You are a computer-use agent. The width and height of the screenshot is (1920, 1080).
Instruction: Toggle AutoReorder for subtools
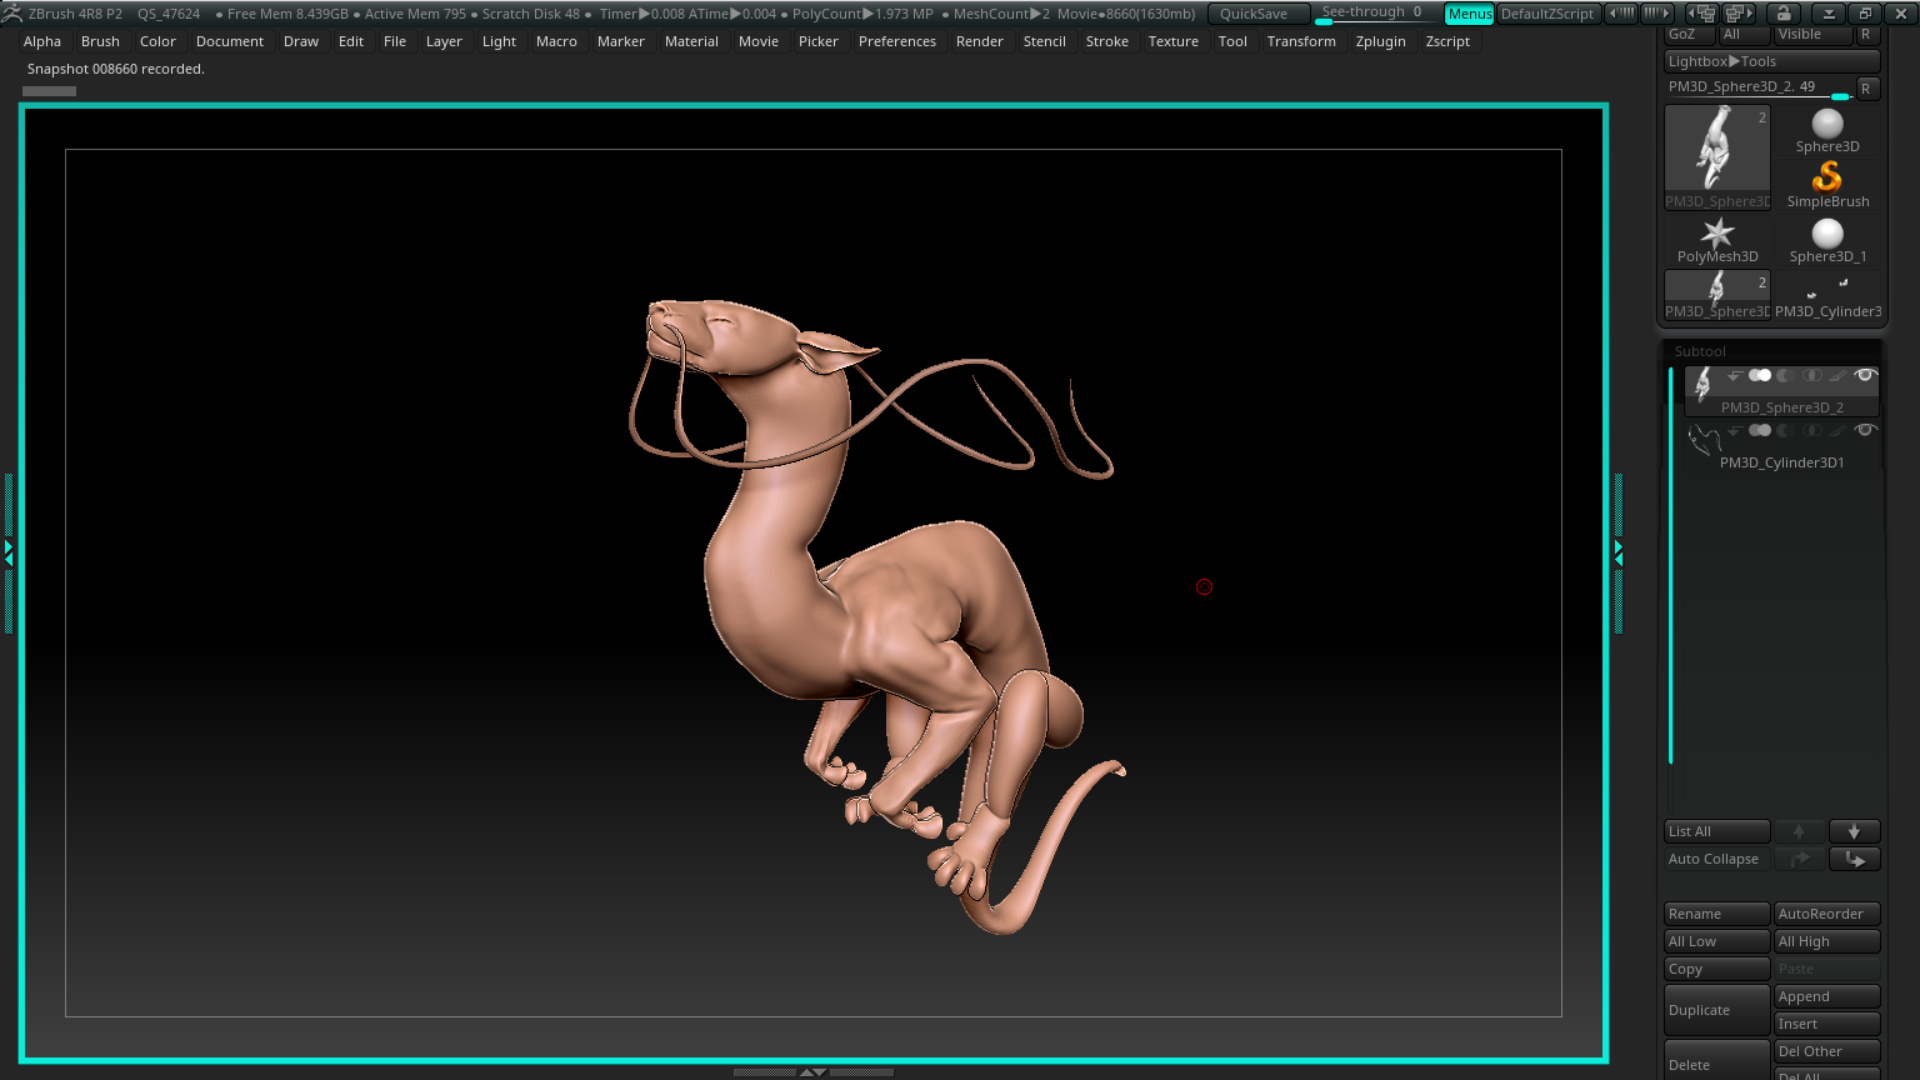pyautogui.click(x=1827, y=914)
